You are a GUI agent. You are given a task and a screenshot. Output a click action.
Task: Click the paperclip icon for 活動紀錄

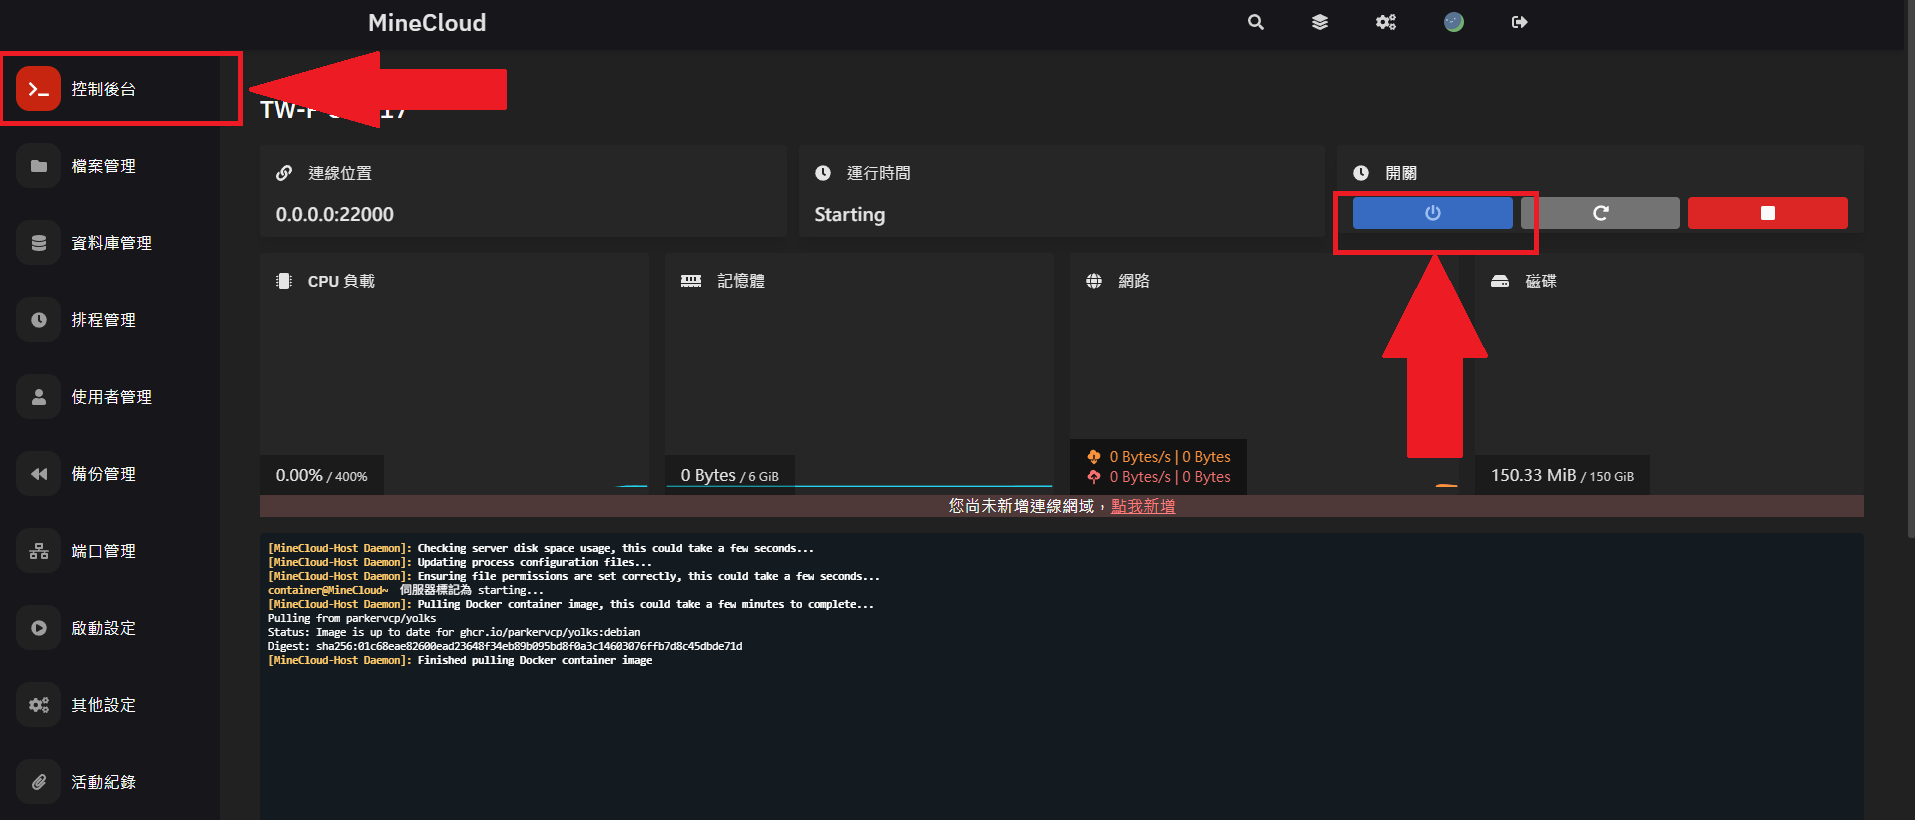tap(39, 782)
